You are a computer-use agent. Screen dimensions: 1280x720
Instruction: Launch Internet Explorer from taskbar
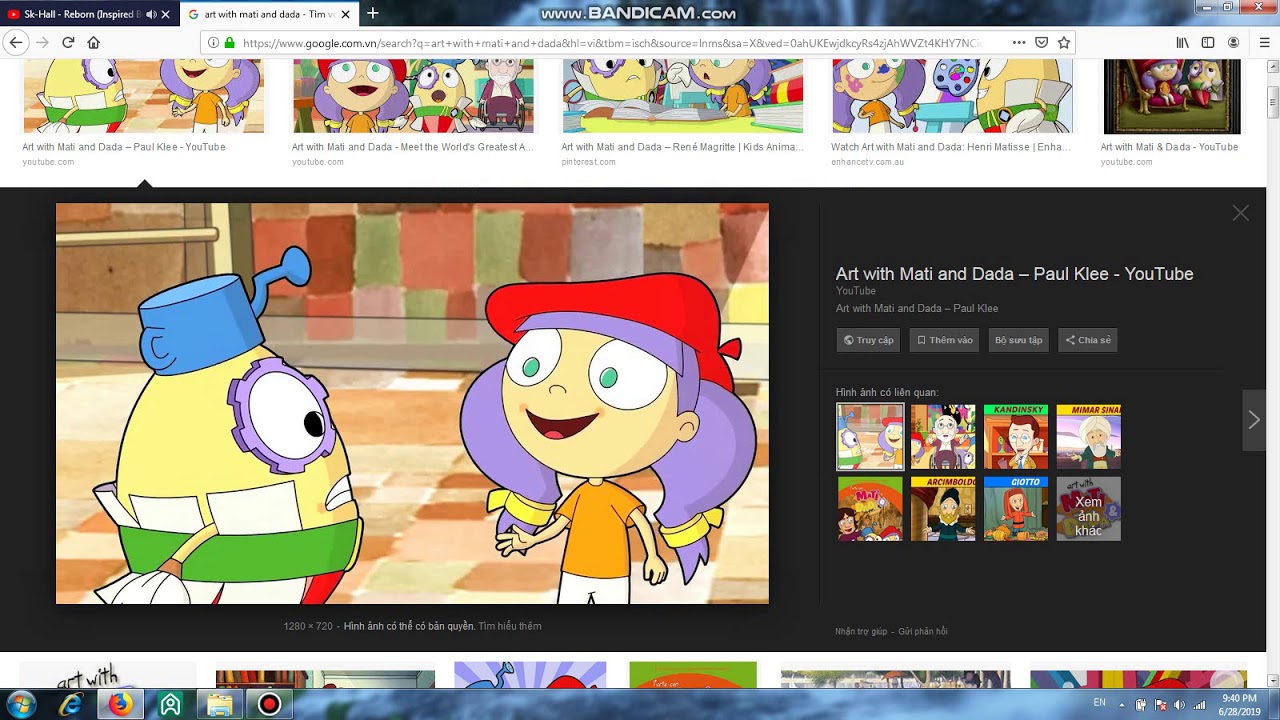pos(71,704)
